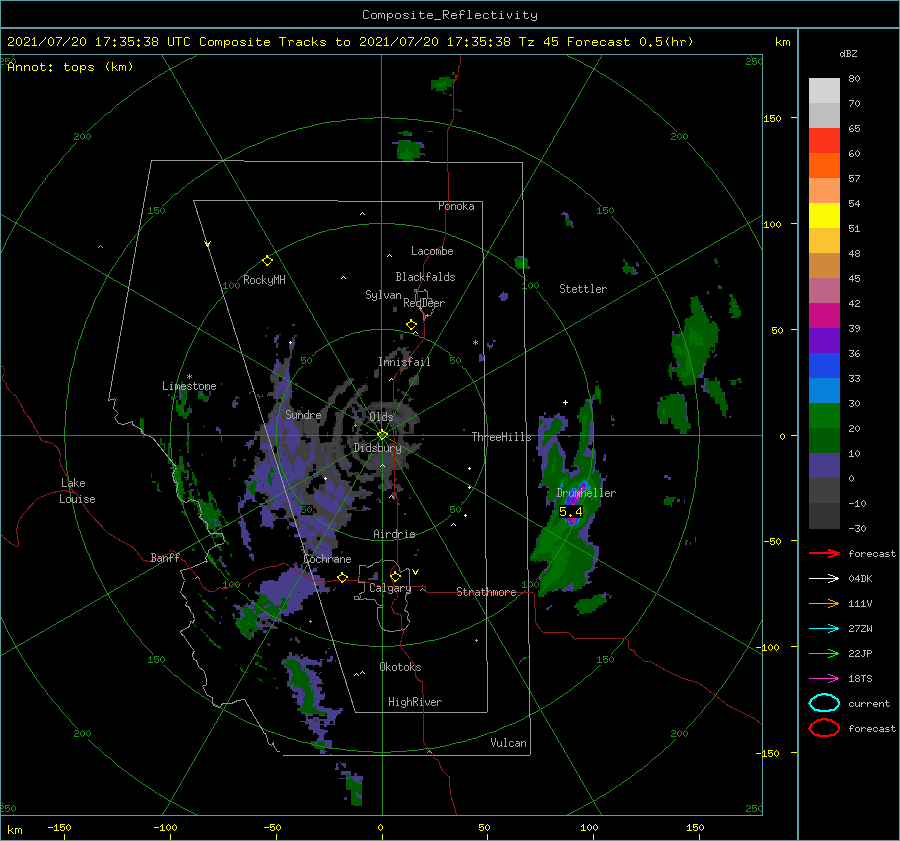This screenshot has width=900, height=841.
Task: Click the Drumheller city label
Action: [x=586, y=493]
